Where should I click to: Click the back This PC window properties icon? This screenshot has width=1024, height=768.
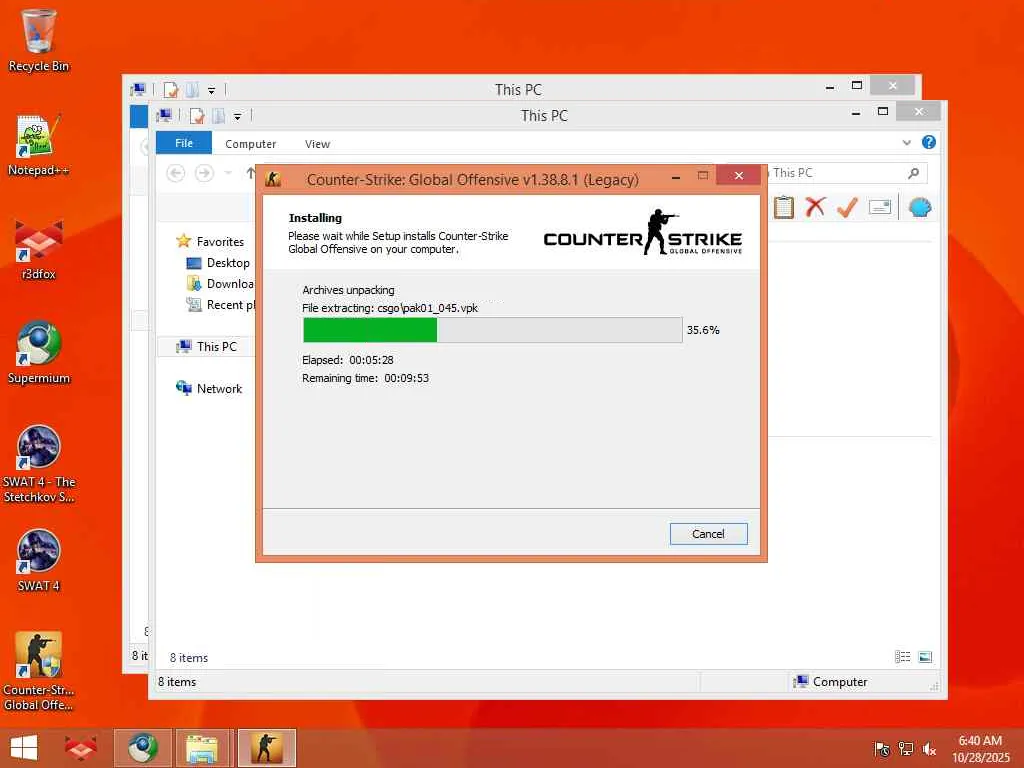170,90
